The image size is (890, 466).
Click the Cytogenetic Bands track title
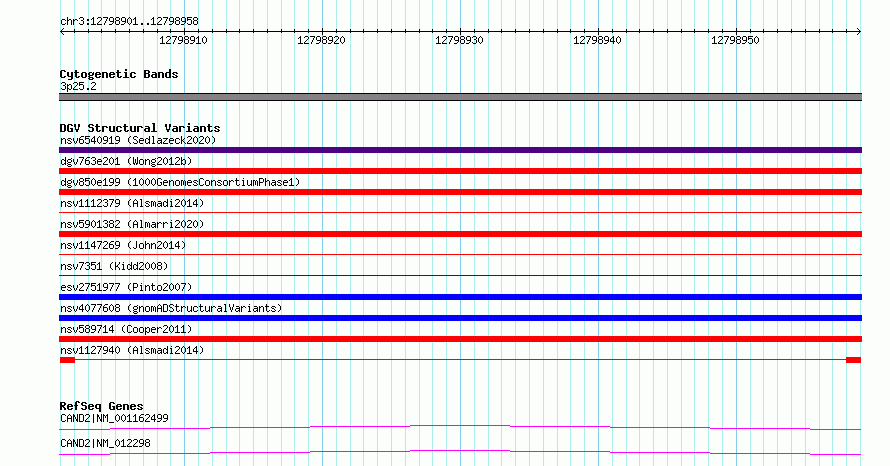[119, 74]
